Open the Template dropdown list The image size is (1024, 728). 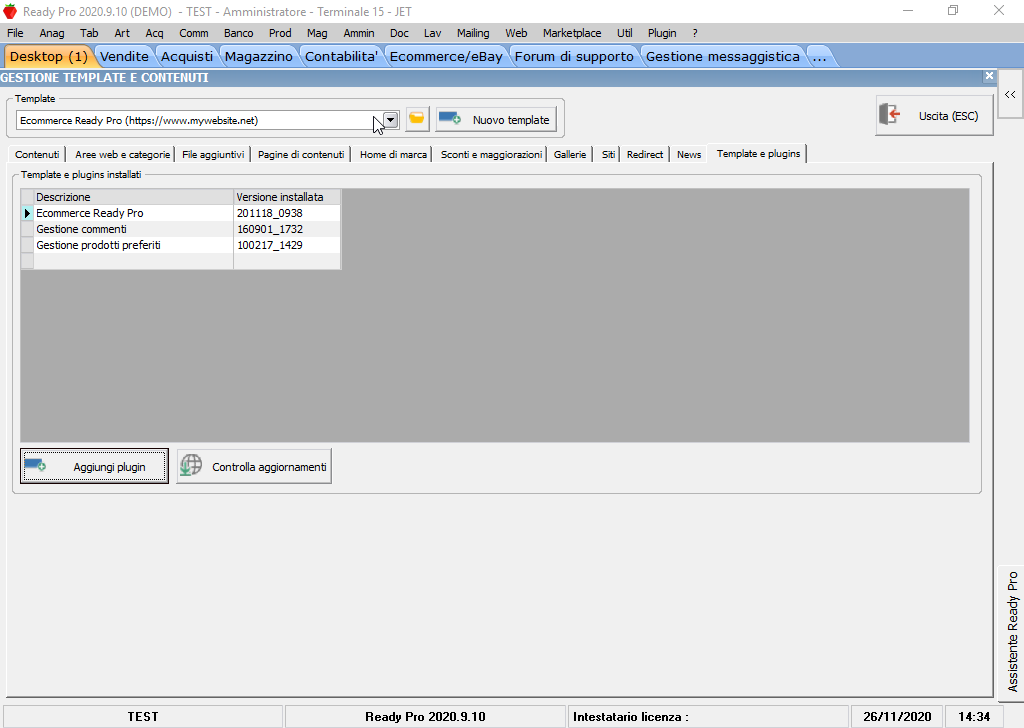(391, 120)
